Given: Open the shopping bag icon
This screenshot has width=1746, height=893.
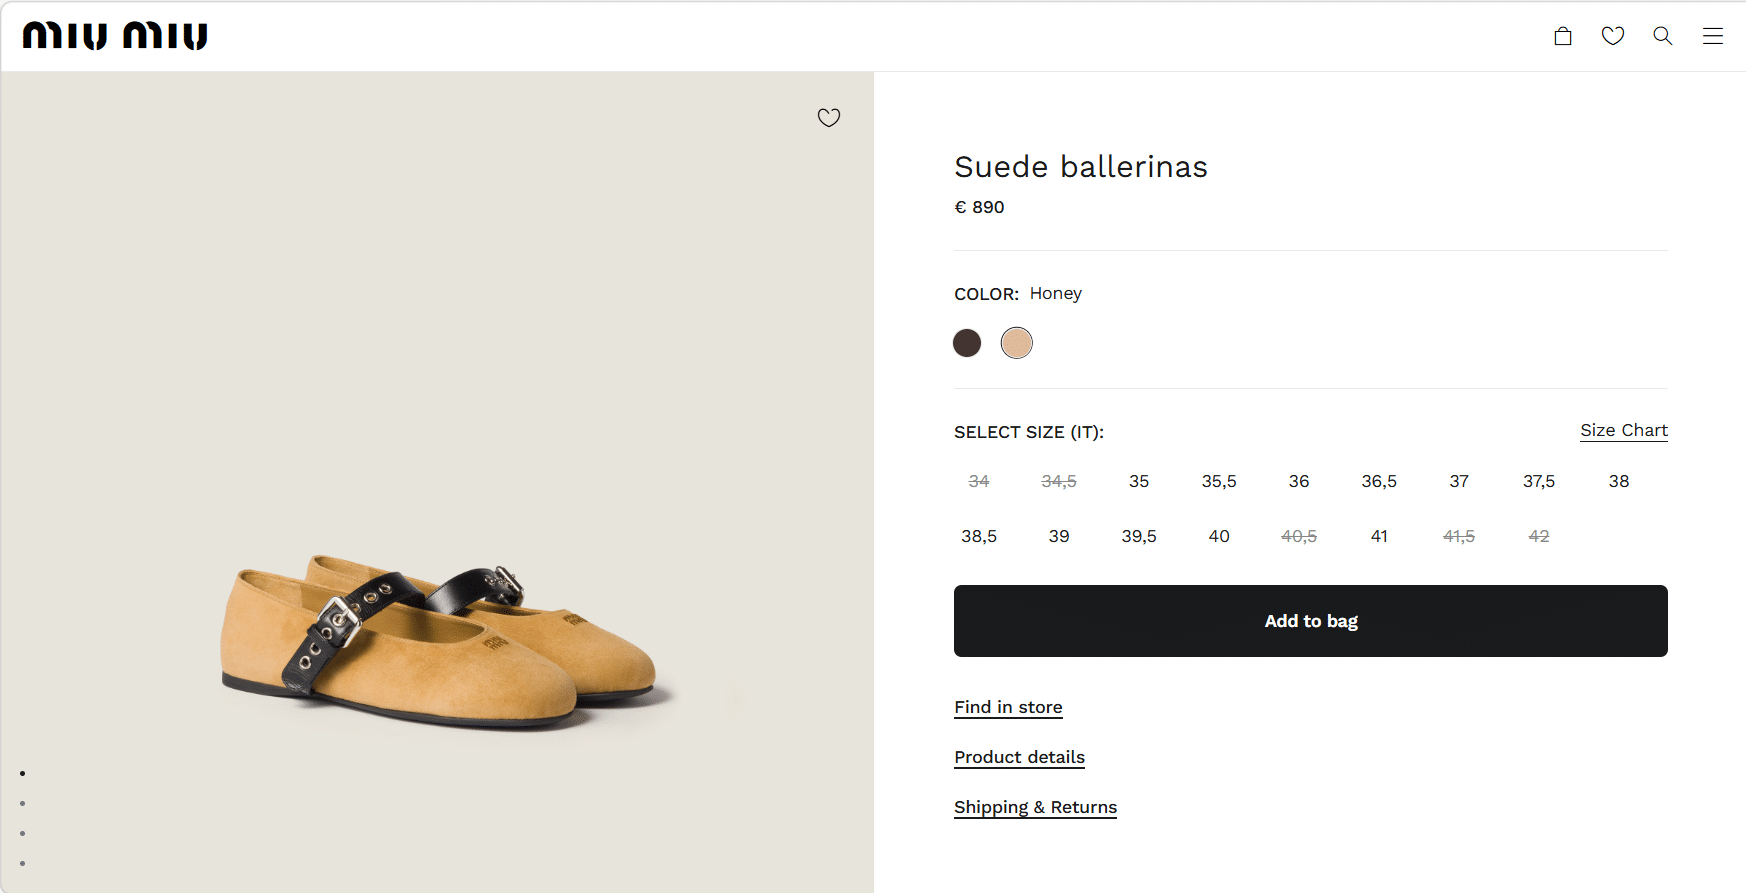Looking at the screenshot, I should [1563, 36].
